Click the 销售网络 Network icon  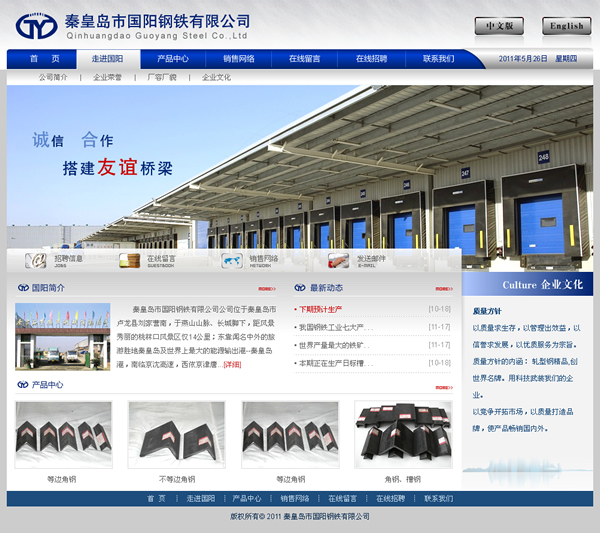click(232, 260)
